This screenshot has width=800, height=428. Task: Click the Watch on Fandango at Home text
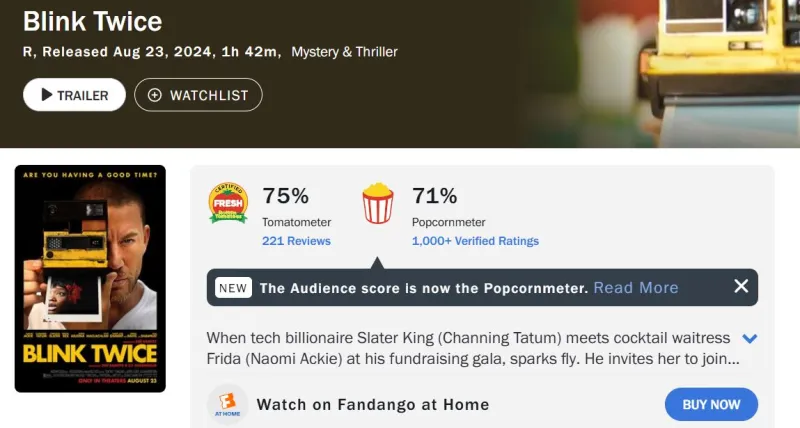(372, 405)
